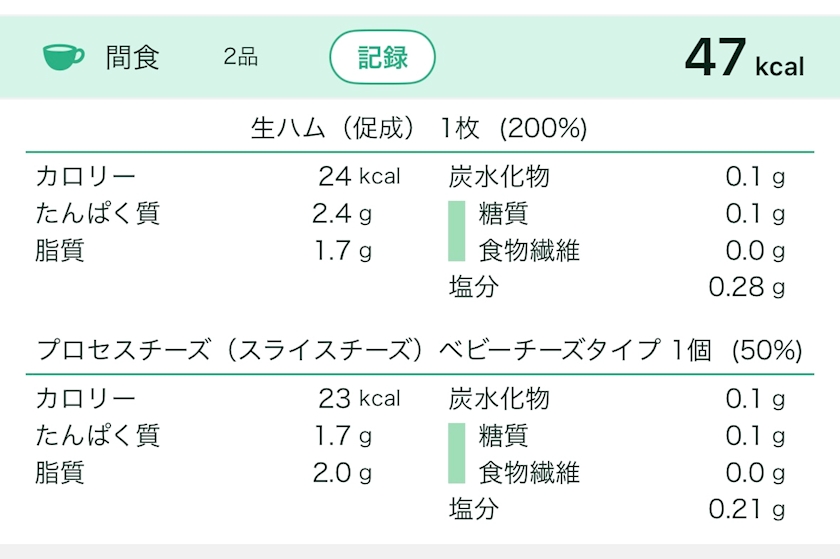Tap the 2品 item count

point(241,57)
